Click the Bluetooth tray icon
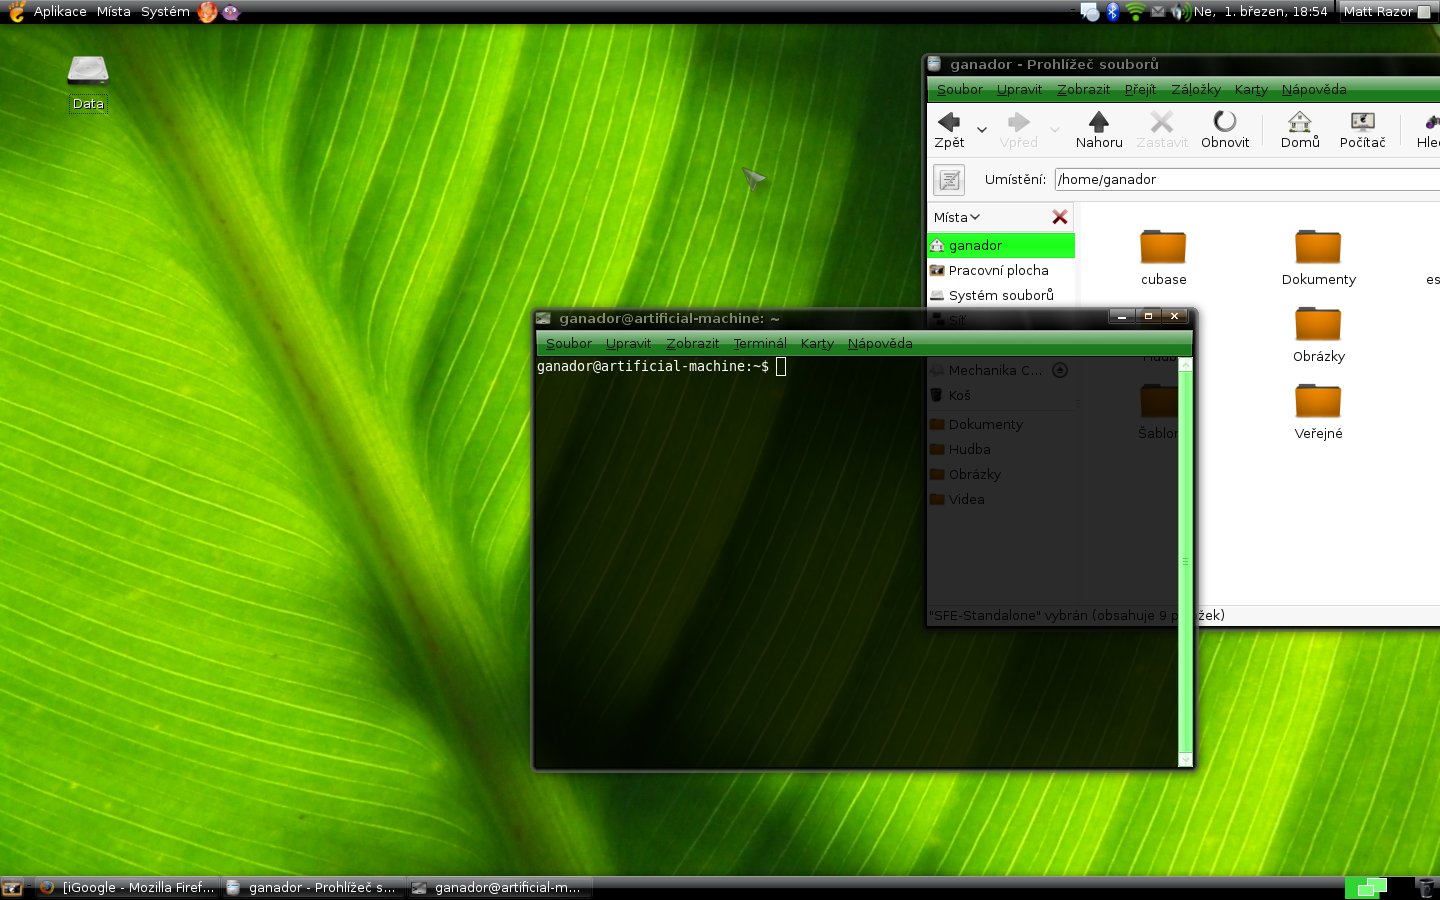 [x=1112, y=12]
